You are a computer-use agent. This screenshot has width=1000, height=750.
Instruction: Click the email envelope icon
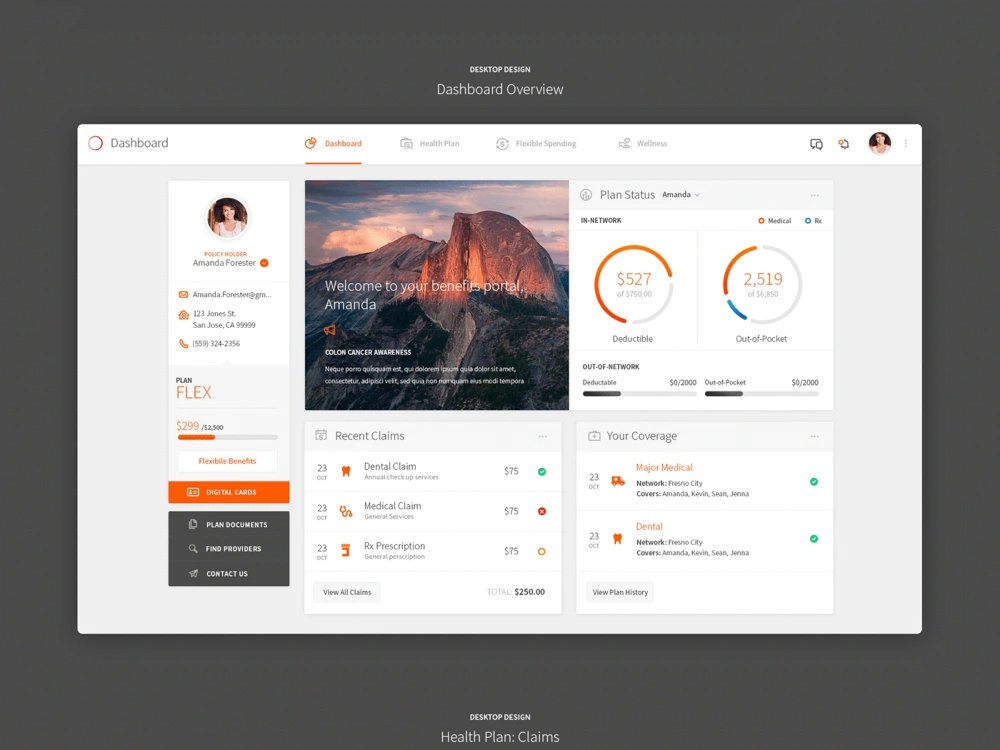pos(183,295)
